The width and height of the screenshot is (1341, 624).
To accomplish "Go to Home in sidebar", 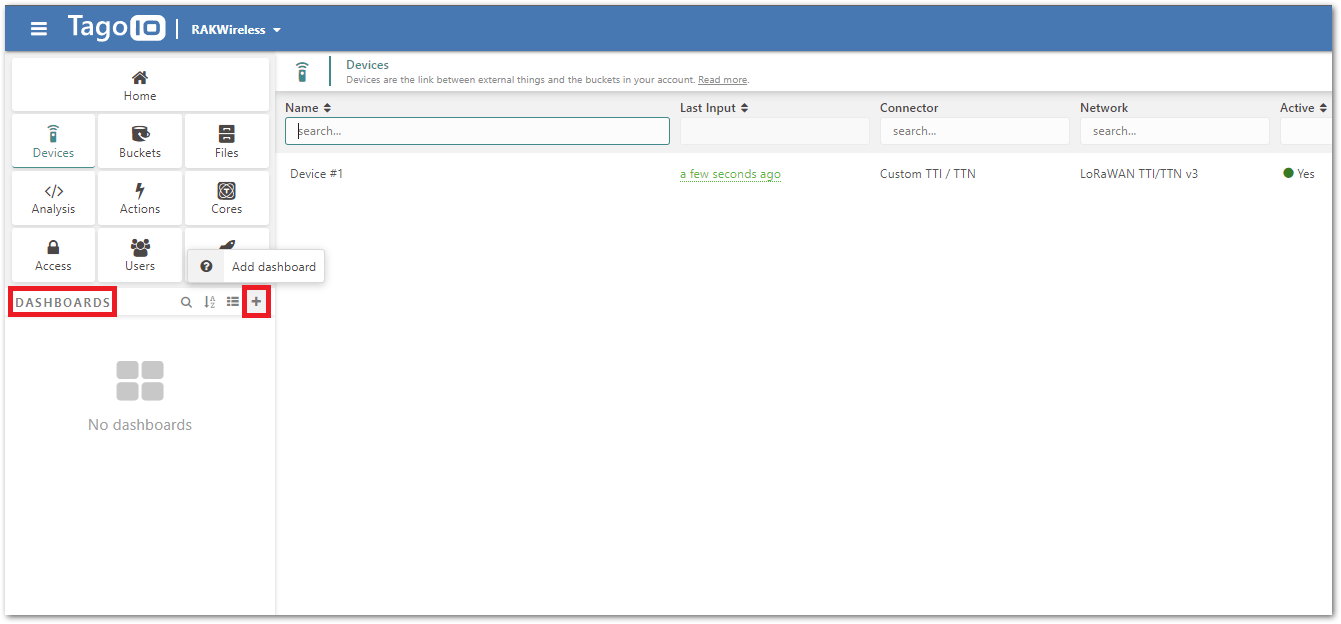I will click(140, 85).
